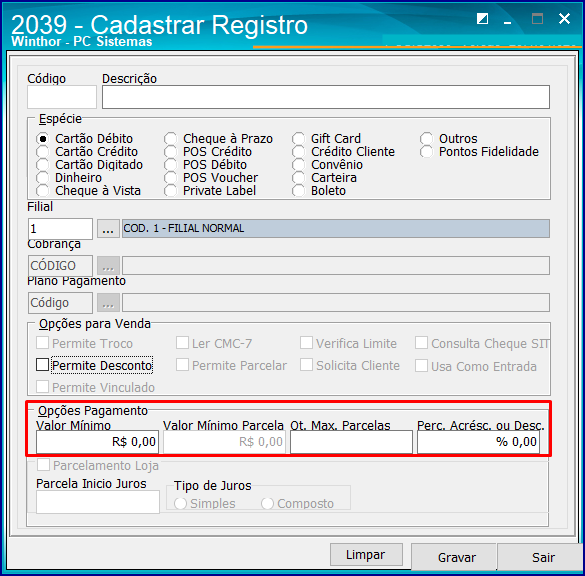Screen dimensions: 585x576
Task: Click the Descrição text field
Action: (x=326, y=97)
